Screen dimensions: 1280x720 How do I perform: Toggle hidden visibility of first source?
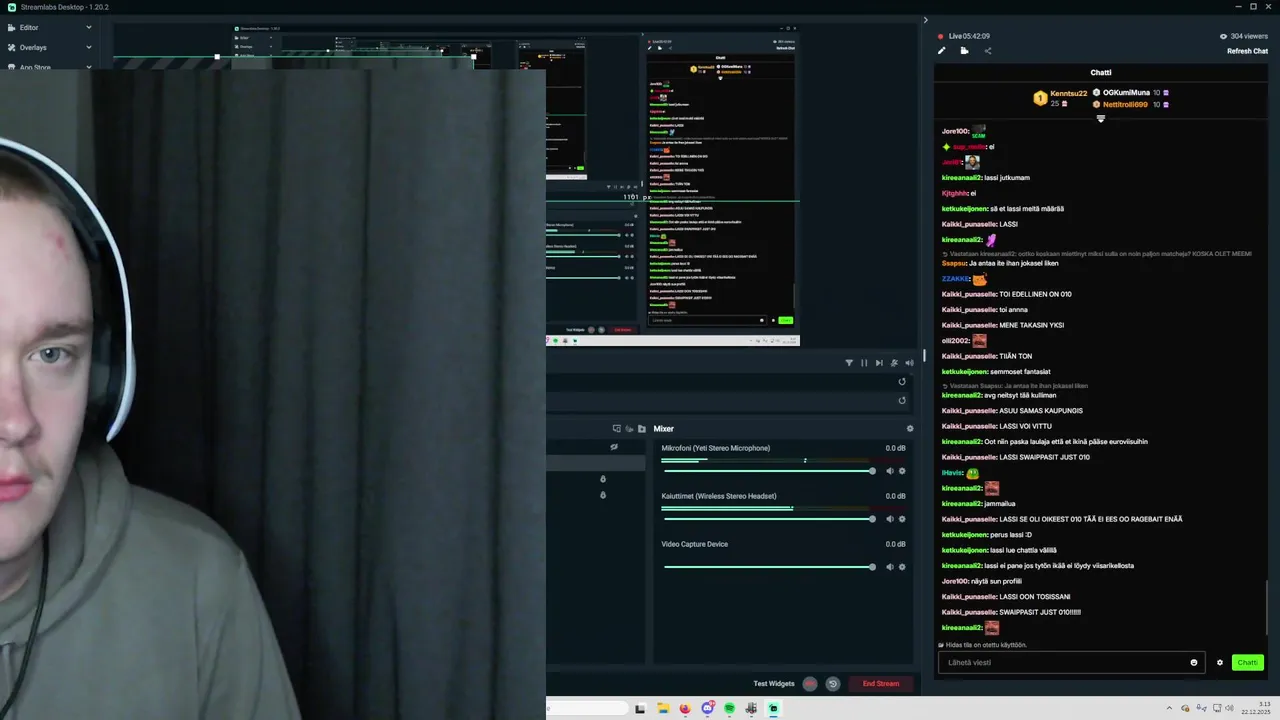pos(614,448)
